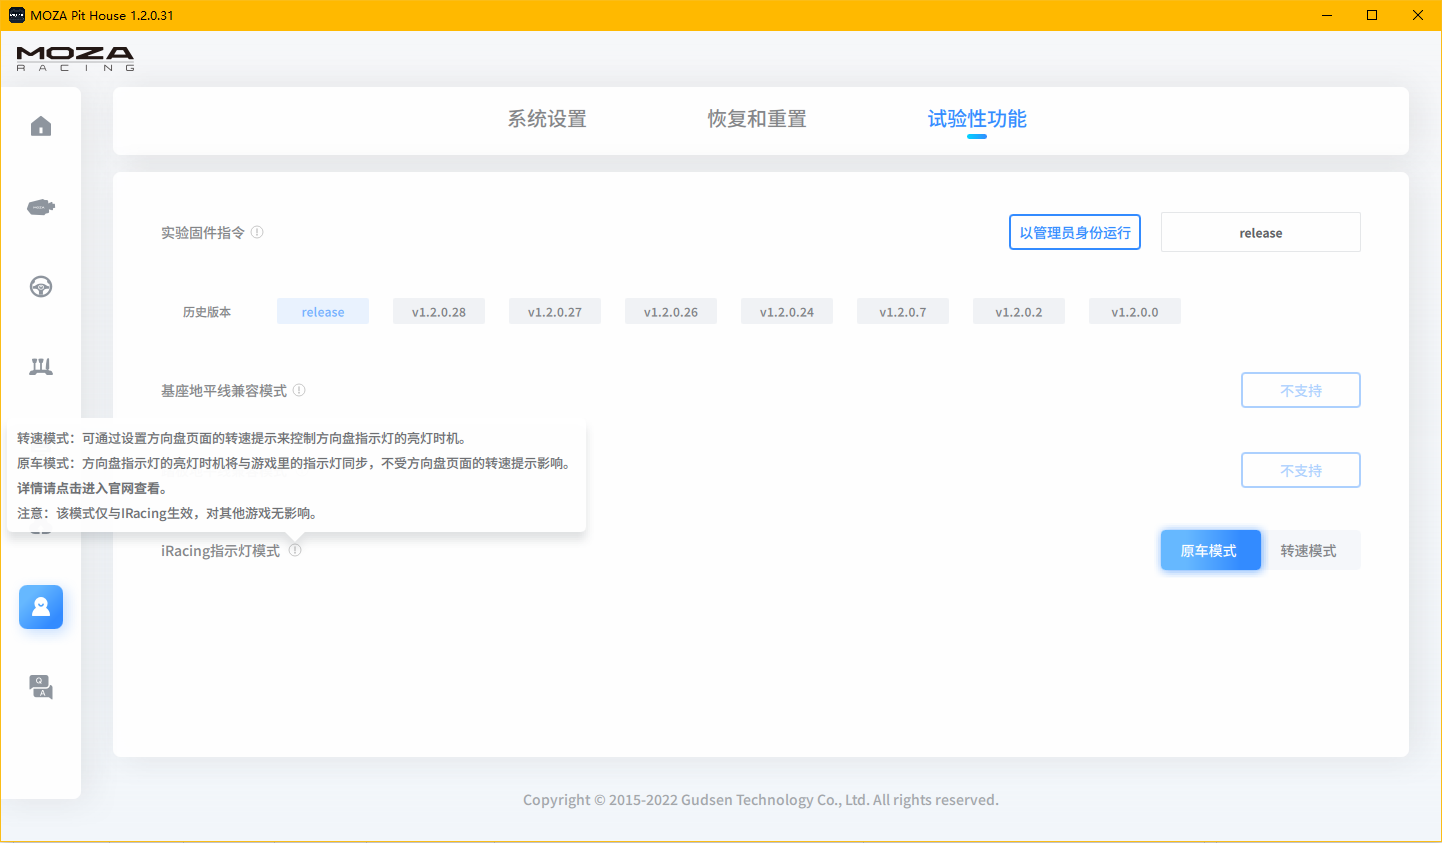Click the MOZA Racing logo

[x=75, y=59]
